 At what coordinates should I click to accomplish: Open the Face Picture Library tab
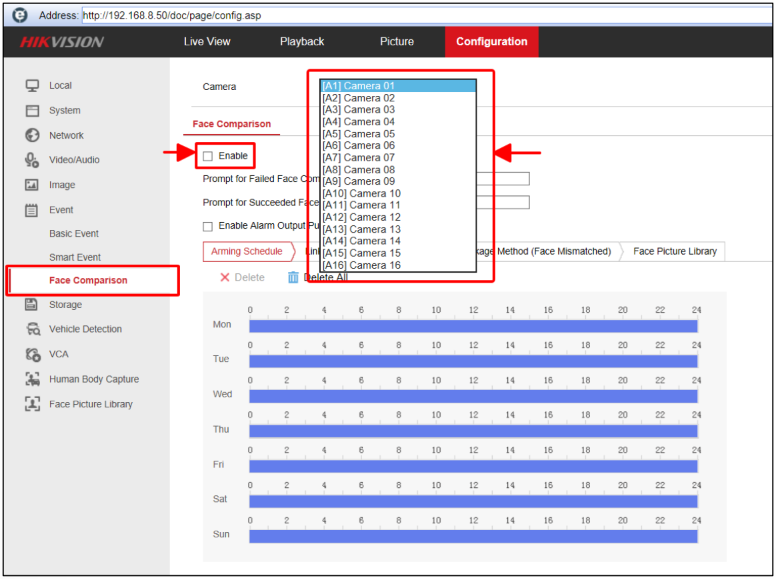tap(674, 251)
